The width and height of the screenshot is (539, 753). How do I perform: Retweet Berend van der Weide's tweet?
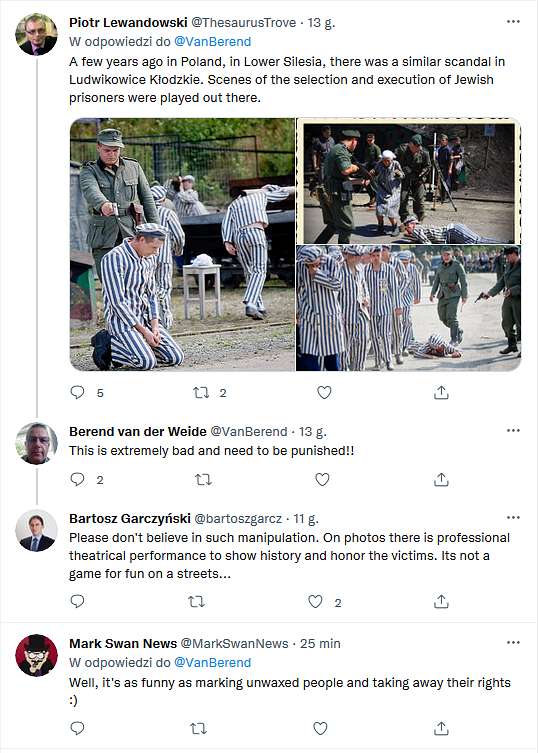pos(203,479)
